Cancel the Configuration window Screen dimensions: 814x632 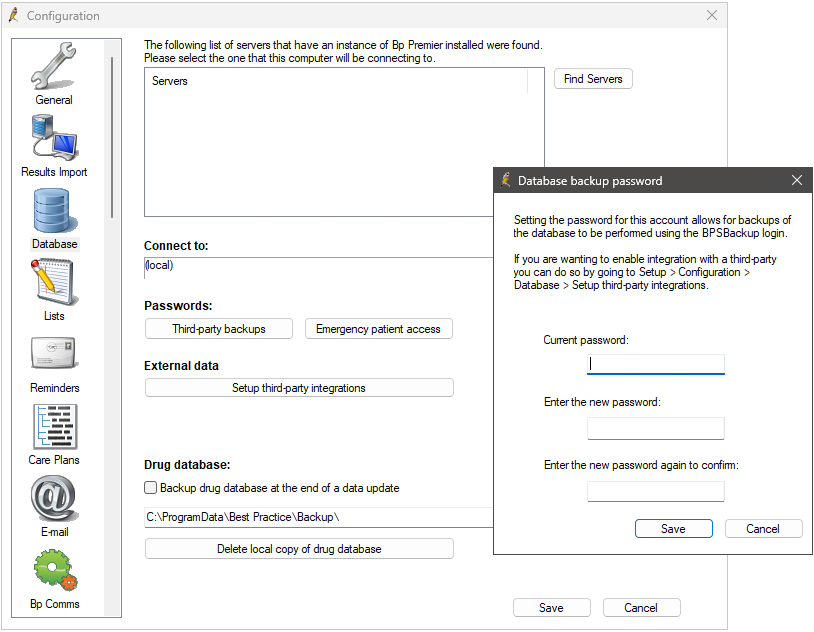[641, 608]
